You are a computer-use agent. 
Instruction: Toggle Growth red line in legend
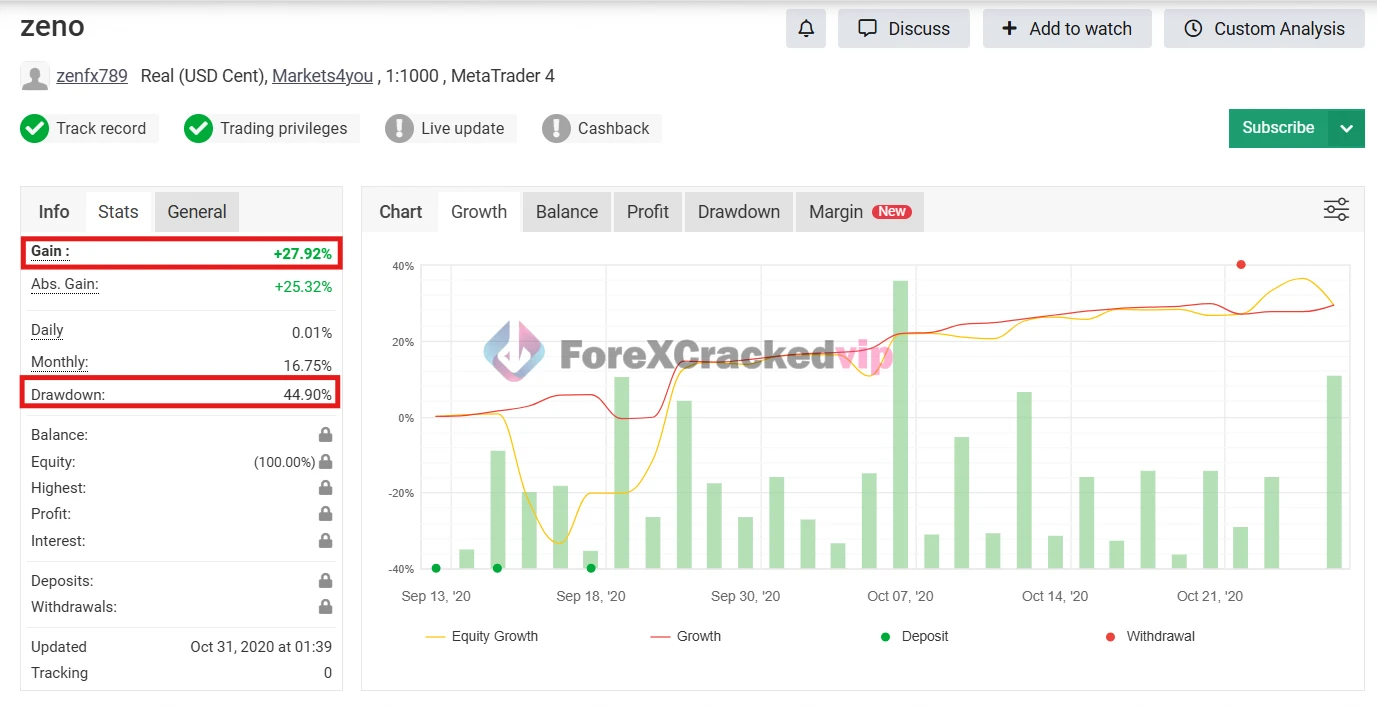coord(685,636)
